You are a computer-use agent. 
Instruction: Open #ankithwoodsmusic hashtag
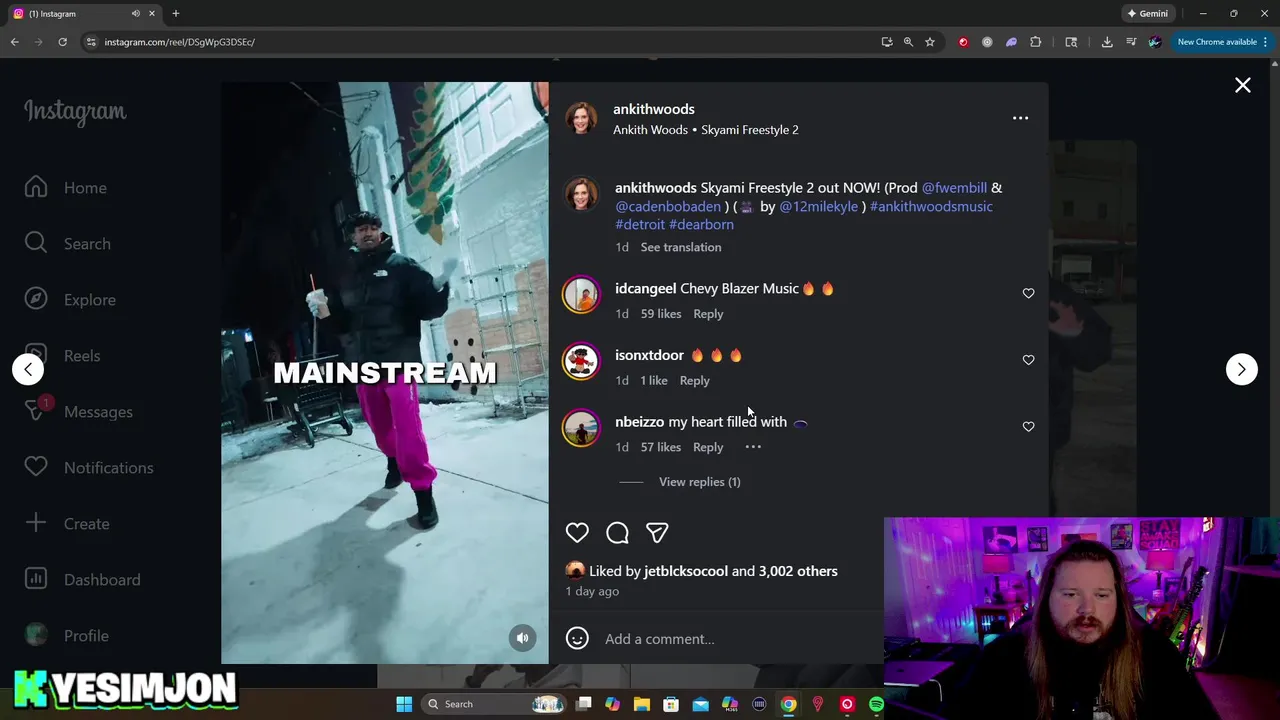931,206
